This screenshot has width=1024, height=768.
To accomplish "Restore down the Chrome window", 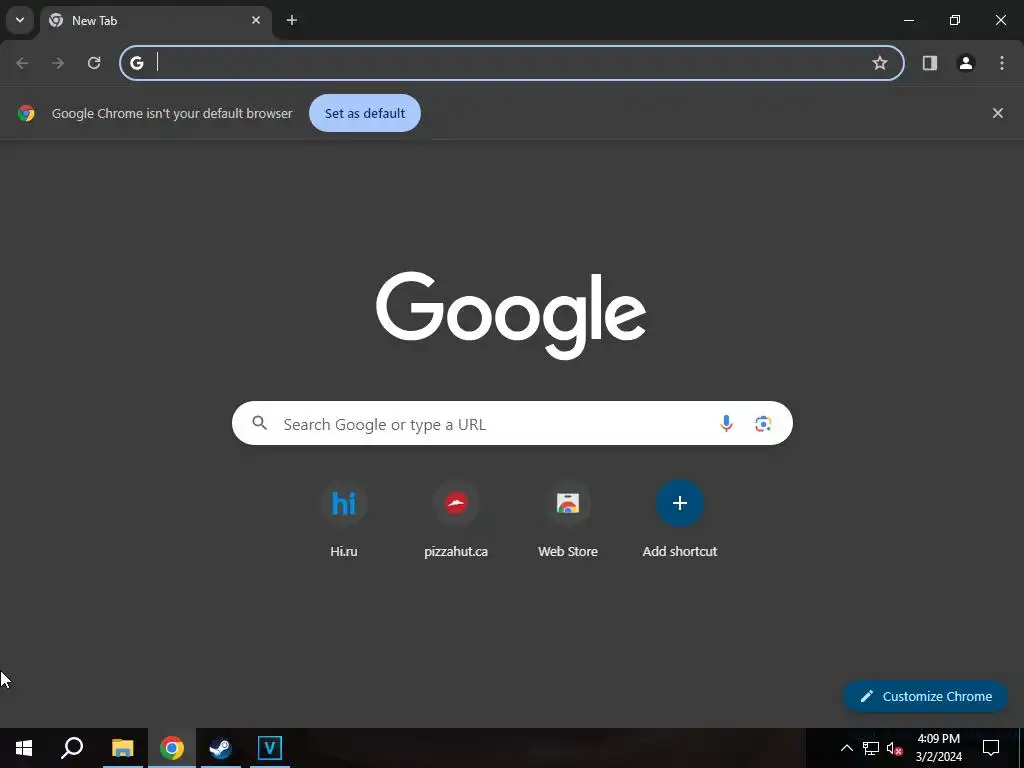I will (955, 20).
